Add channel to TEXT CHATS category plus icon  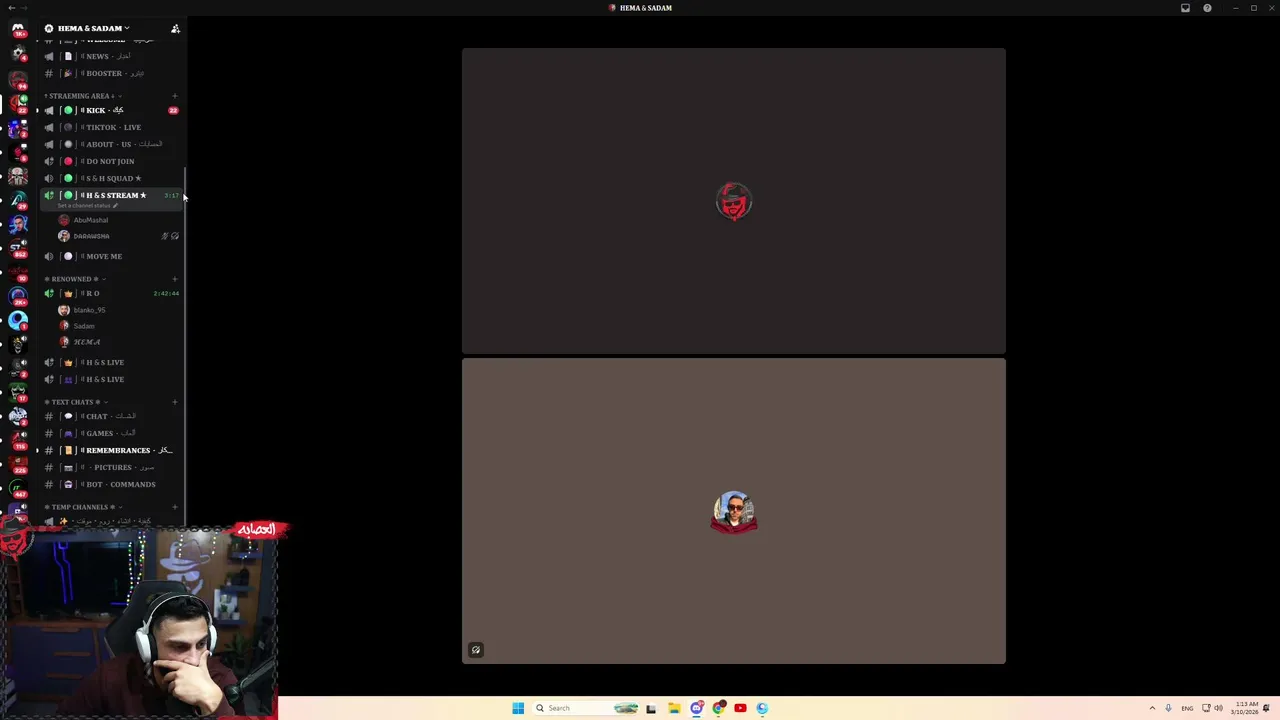[175, 402]
